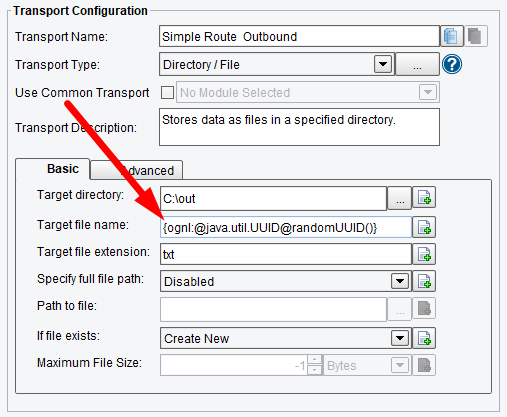Click browse button next to Target directory

point(400,199)
